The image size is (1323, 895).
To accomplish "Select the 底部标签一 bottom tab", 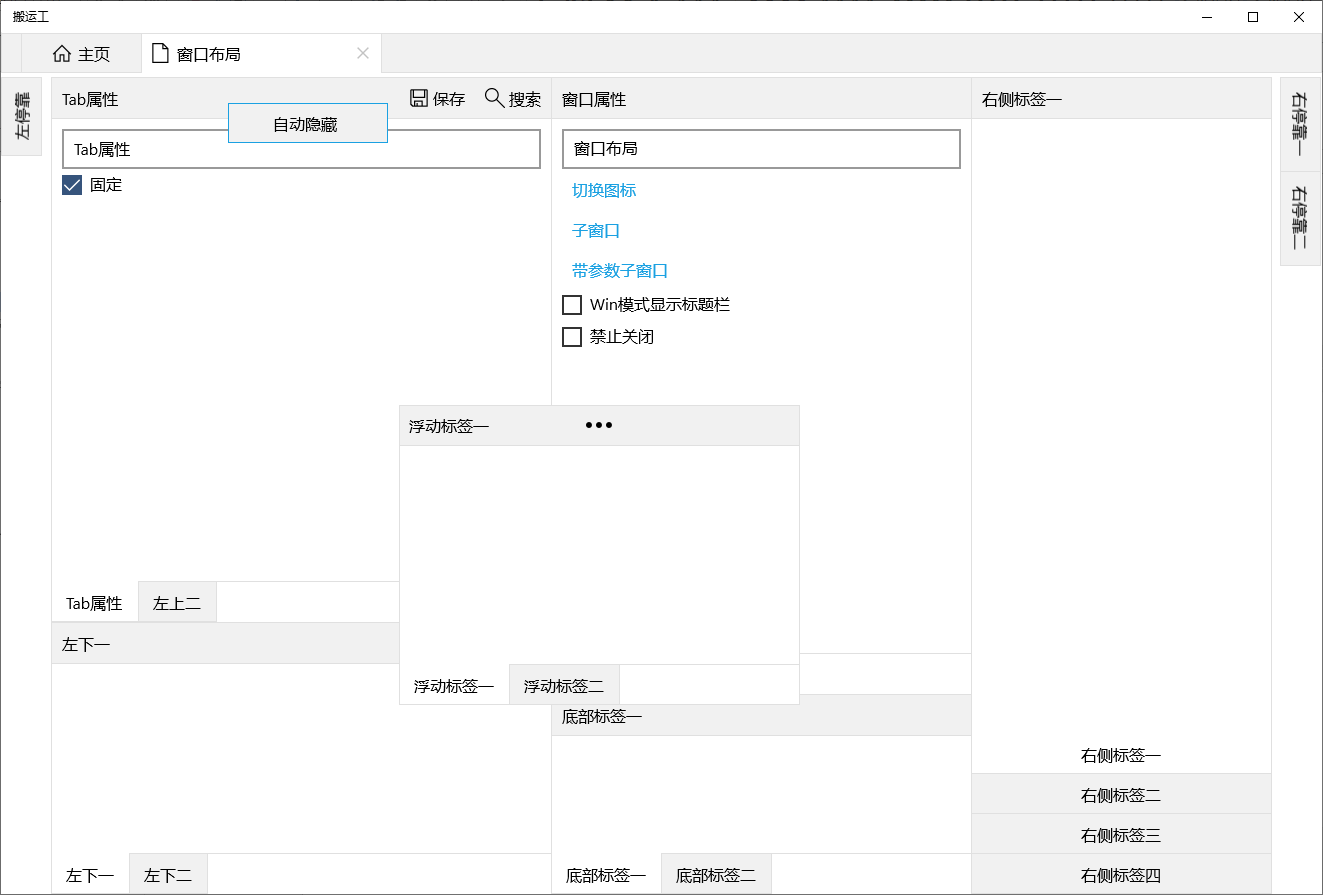I will point(606,875).
